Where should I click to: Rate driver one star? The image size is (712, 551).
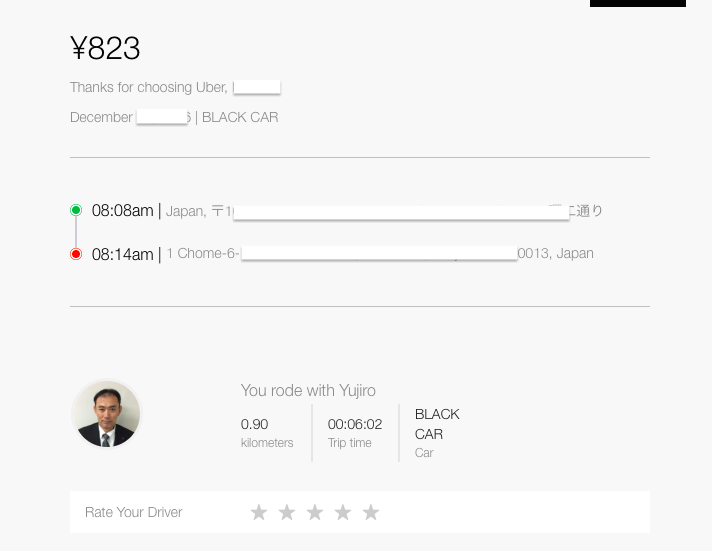pos(259,512)
